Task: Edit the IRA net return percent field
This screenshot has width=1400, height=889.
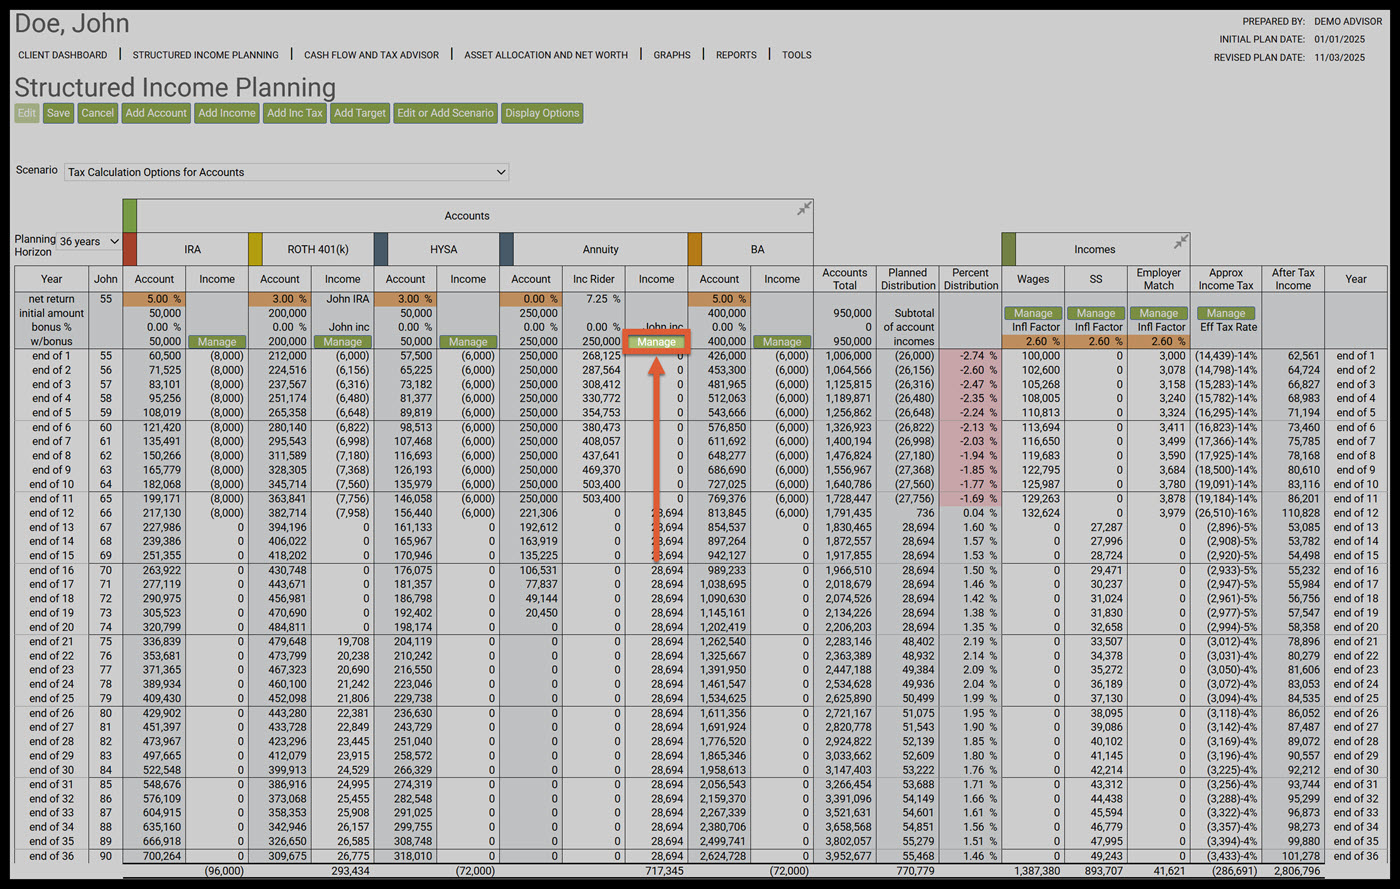Action: pyautogui.click(x=154, y=299)
